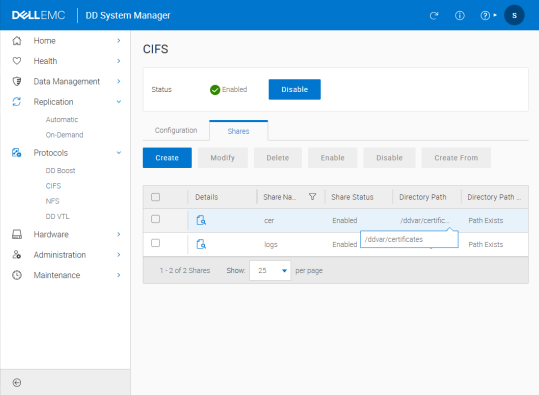The height and width of the screenshot is (395, 539).
Task: Expand the Administration menu chevron
Action: click(x=119, y=255)
